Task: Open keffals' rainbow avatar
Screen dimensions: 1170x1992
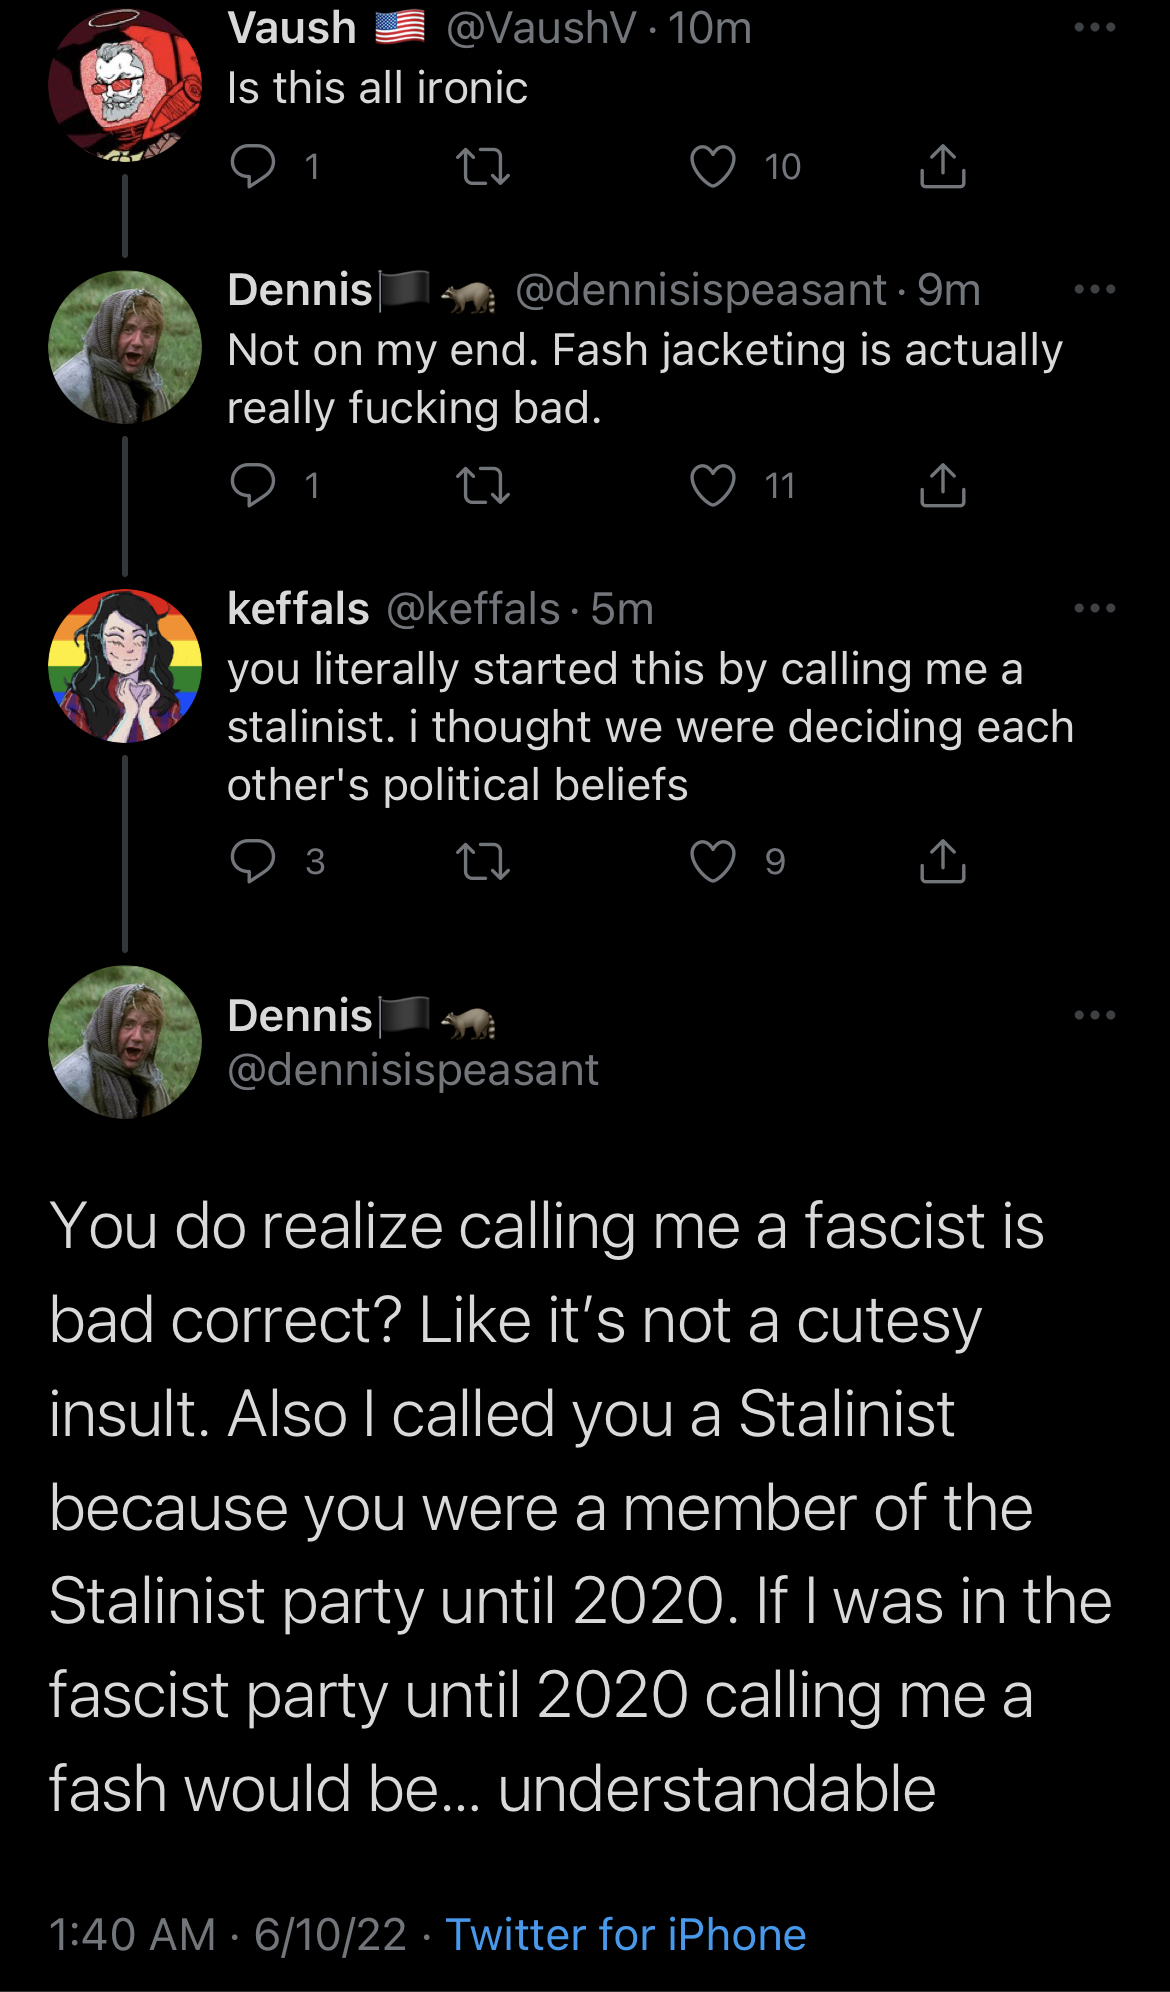Action: click(125, 666)
